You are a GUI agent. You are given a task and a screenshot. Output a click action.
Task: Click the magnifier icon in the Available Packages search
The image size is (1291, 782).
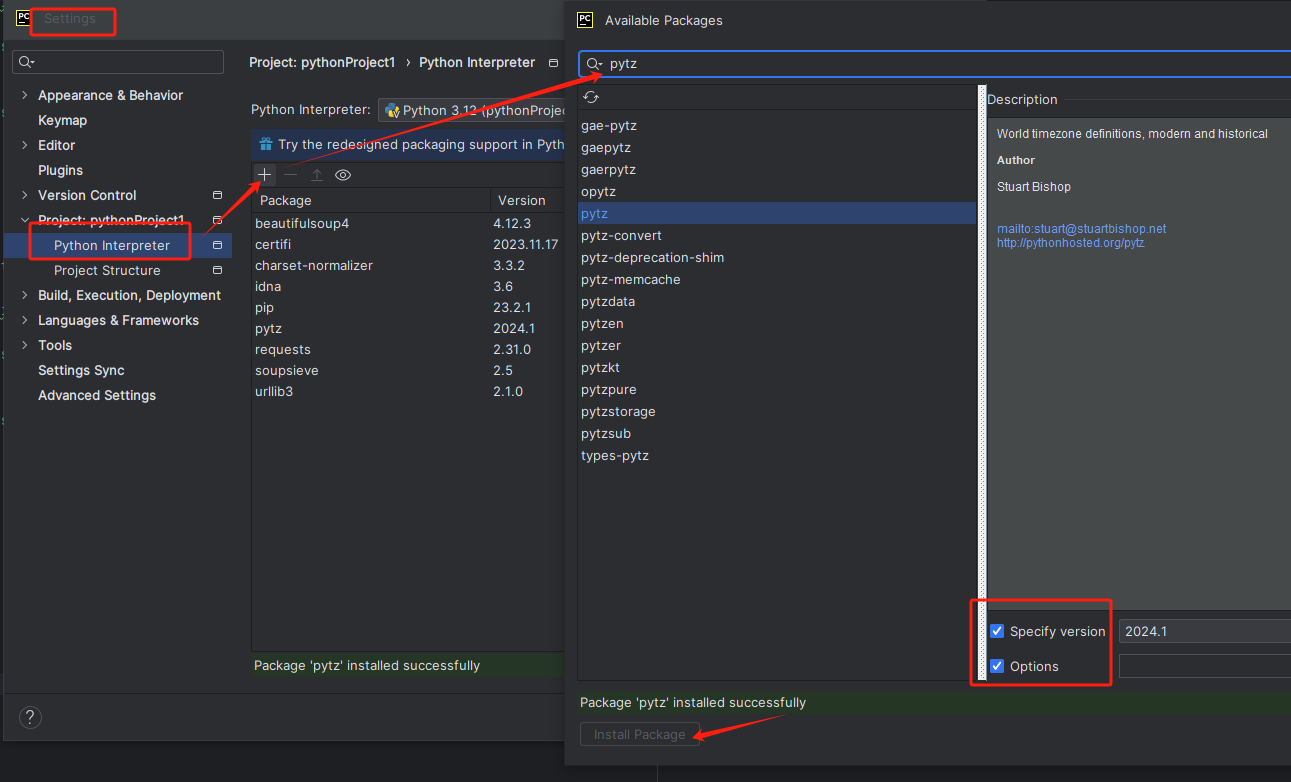pos(594,64)
